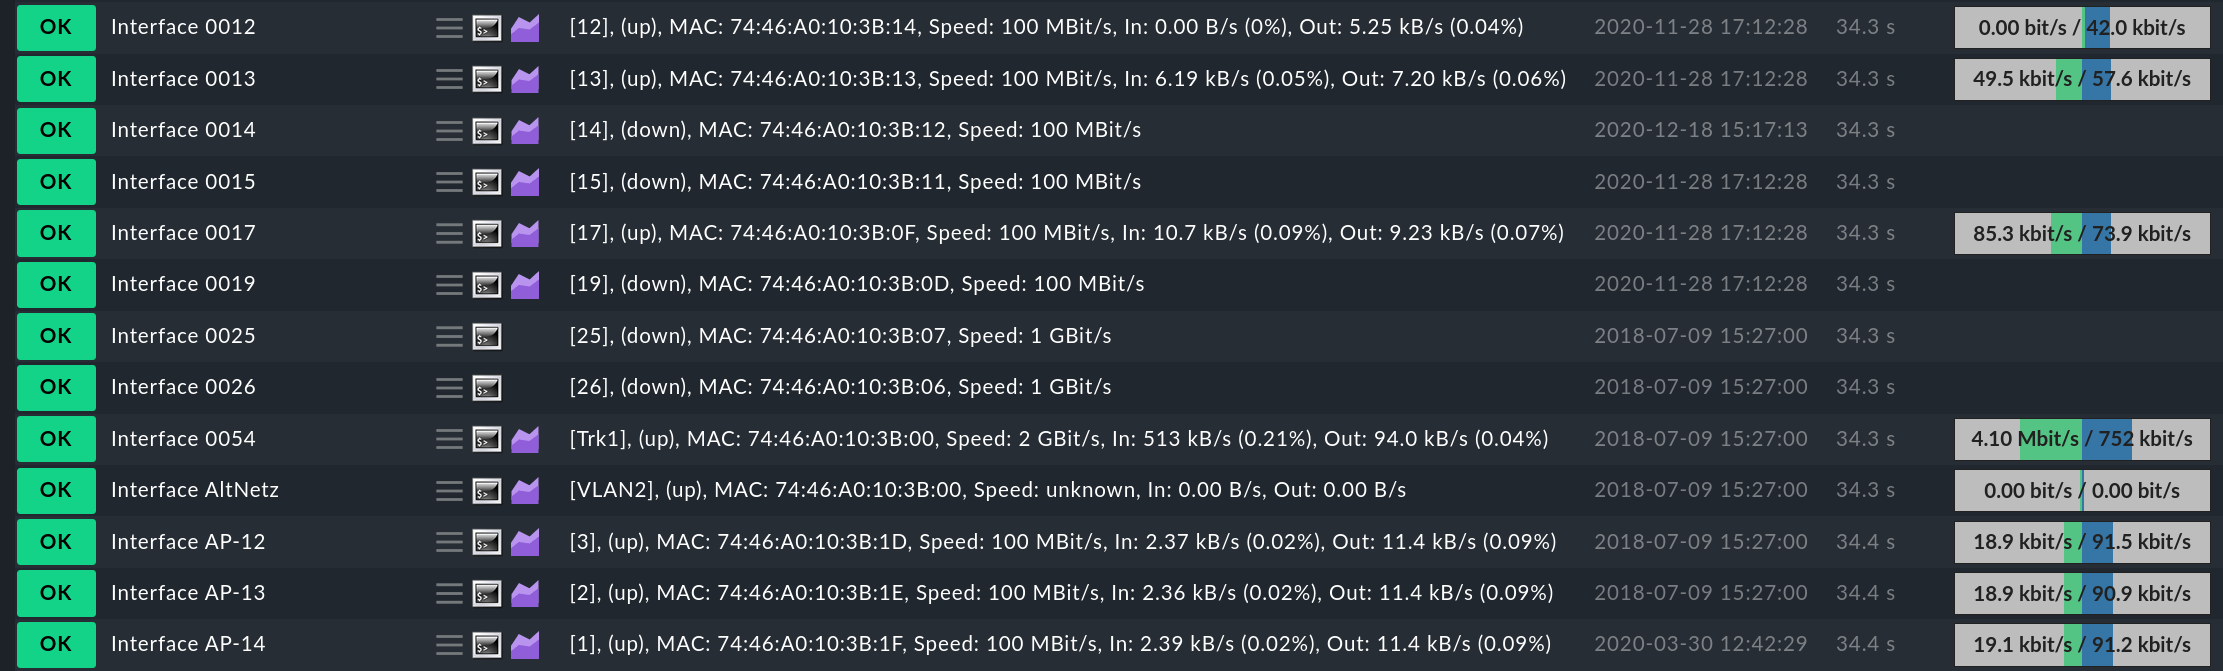The height and width of the screenshot is (671, 2223).
Task: Click OK status badge of Interface 0012
Action: [x=56, y=27]
